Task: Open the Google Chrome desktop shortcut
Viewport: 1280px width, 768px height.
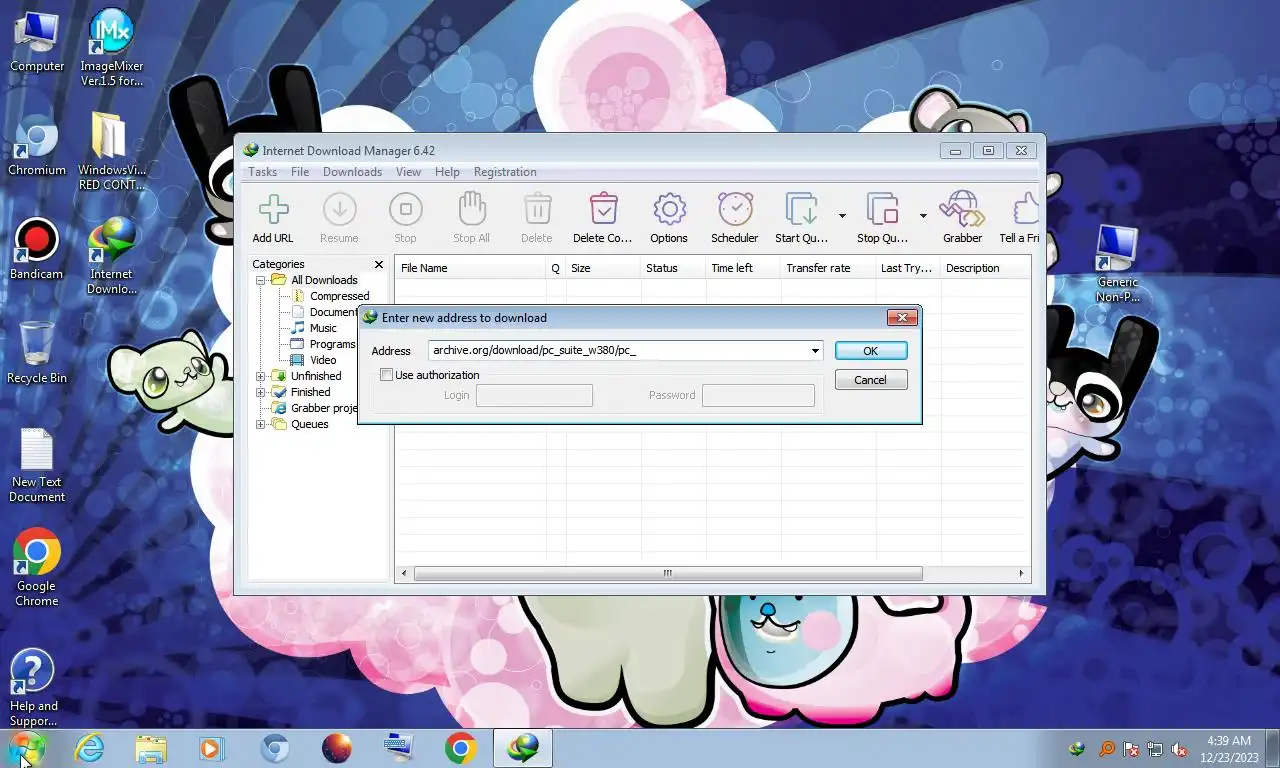Action: pyautogui.click(x=37, y=568)
